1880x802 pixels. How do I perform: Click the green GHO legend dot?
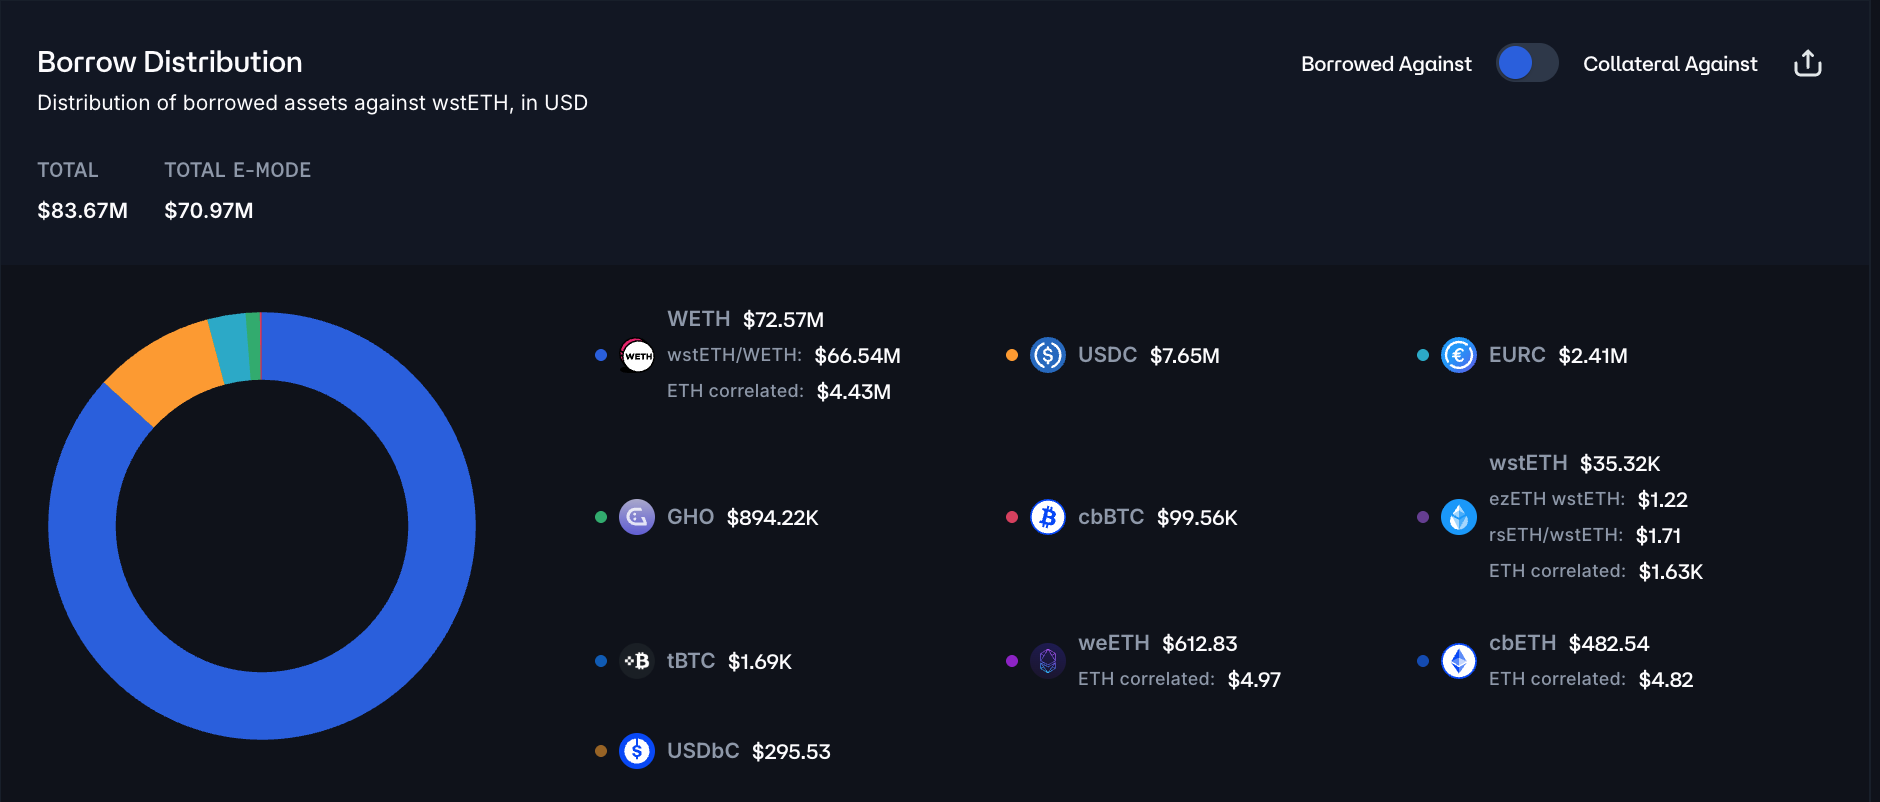pyautogui.click(x=601, y=517)
